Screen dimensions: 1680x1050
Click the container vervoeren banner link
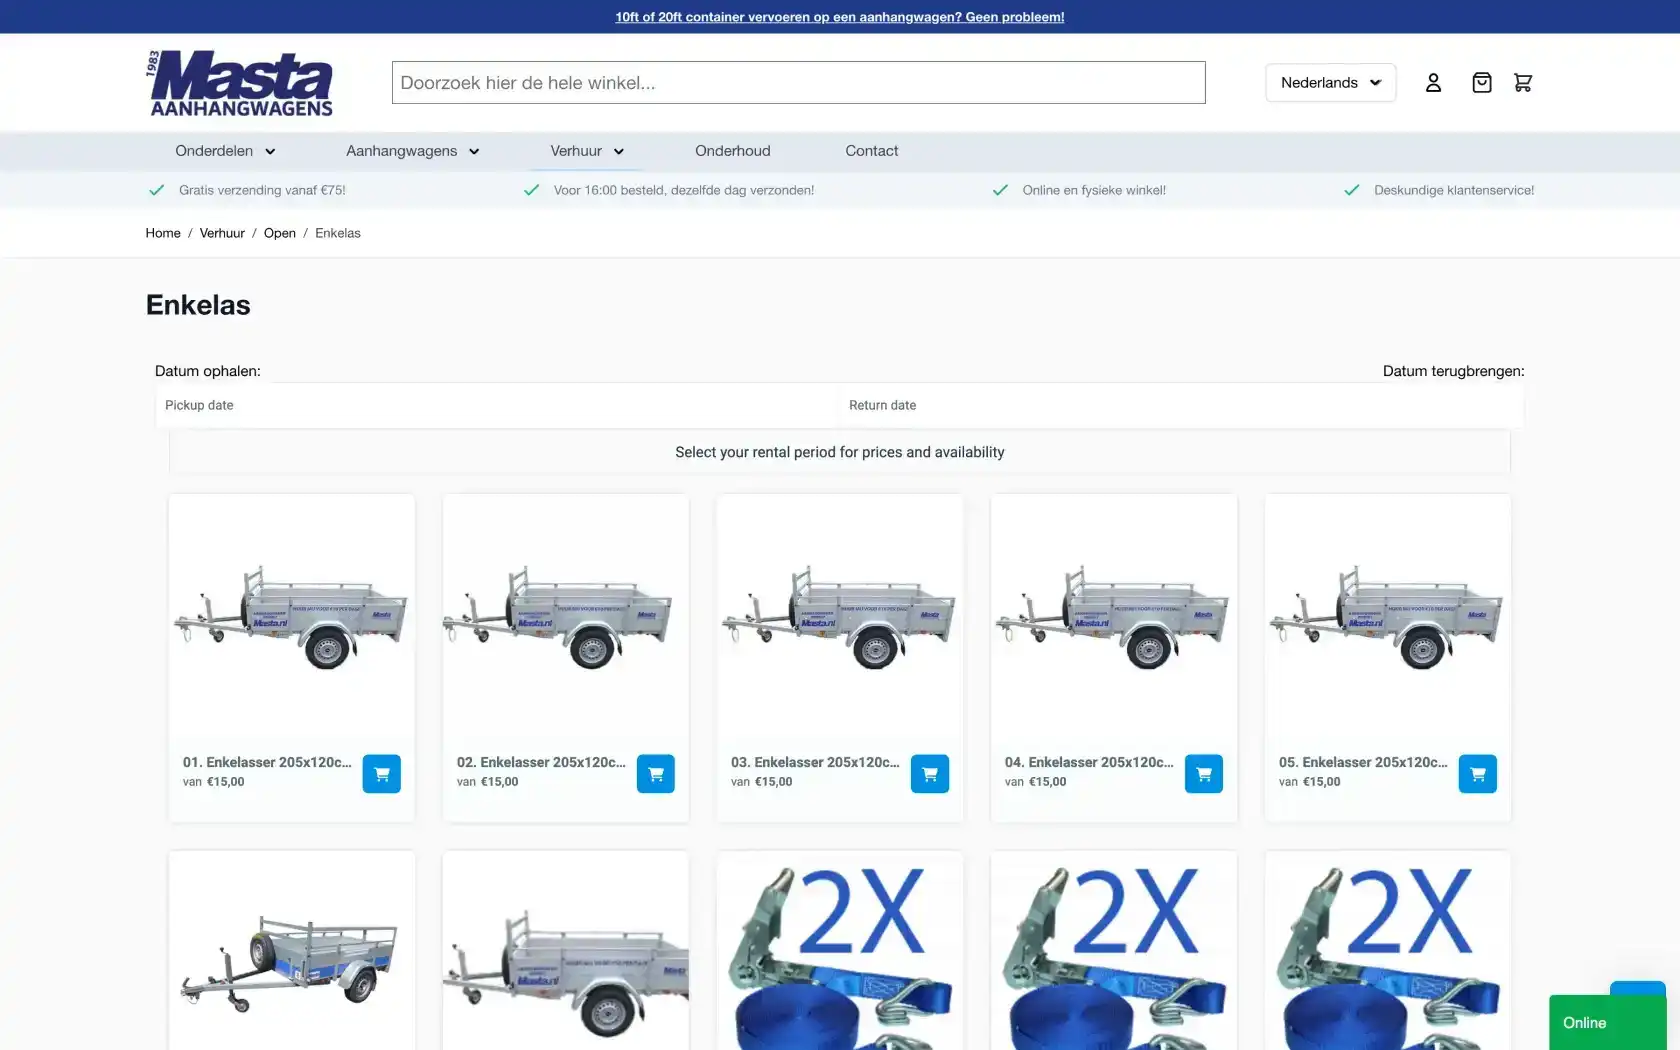tap(839, 17)
